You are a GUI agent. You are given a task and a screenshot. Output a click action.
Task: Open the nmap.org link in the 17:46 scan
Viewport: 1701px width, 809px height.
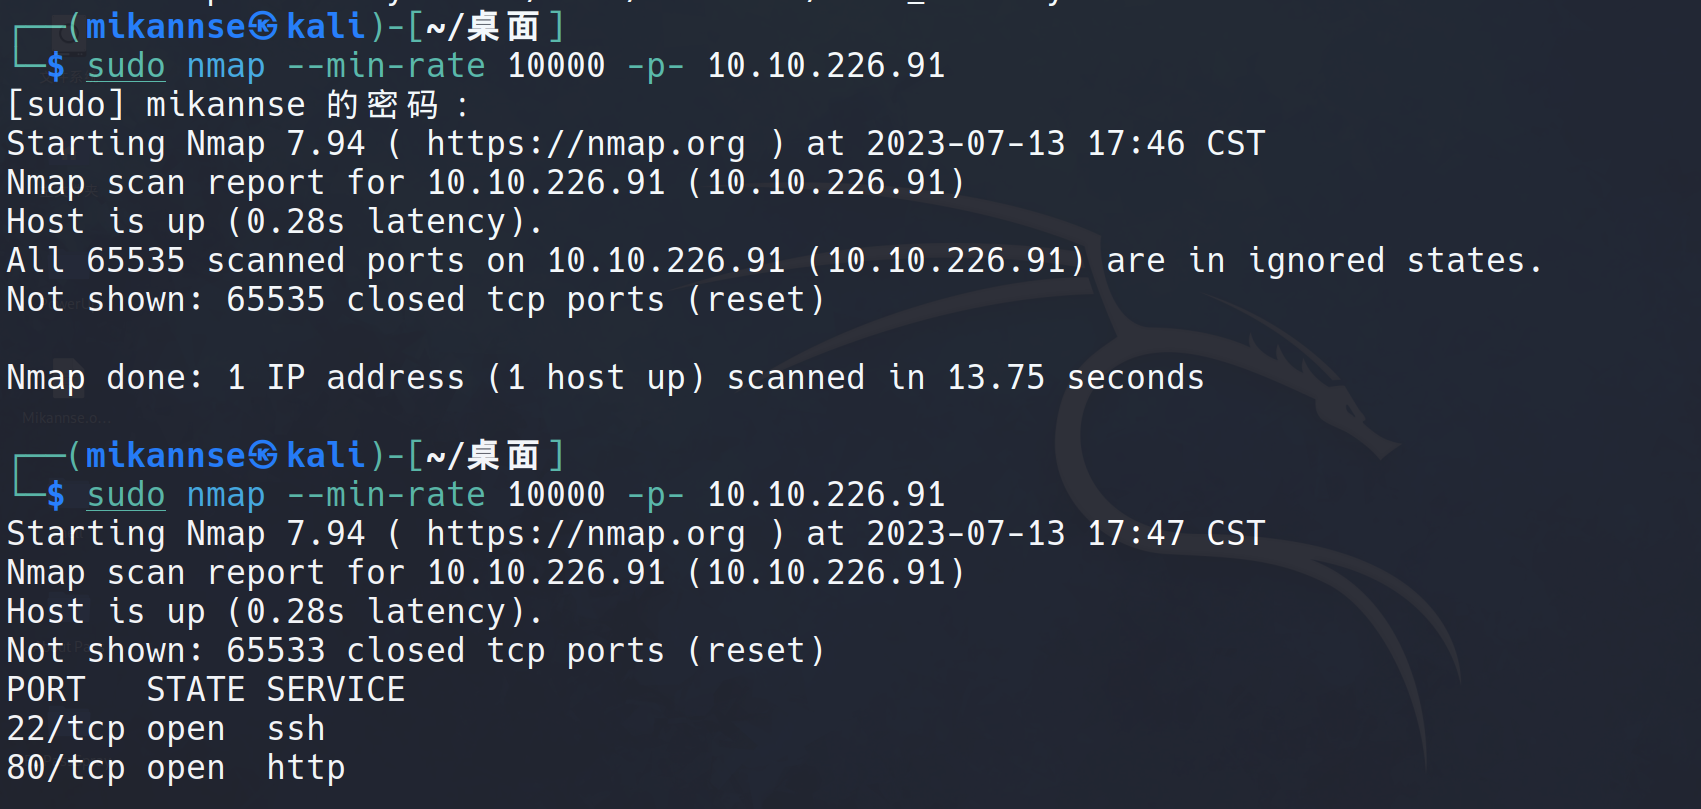[x=586, y=144]
